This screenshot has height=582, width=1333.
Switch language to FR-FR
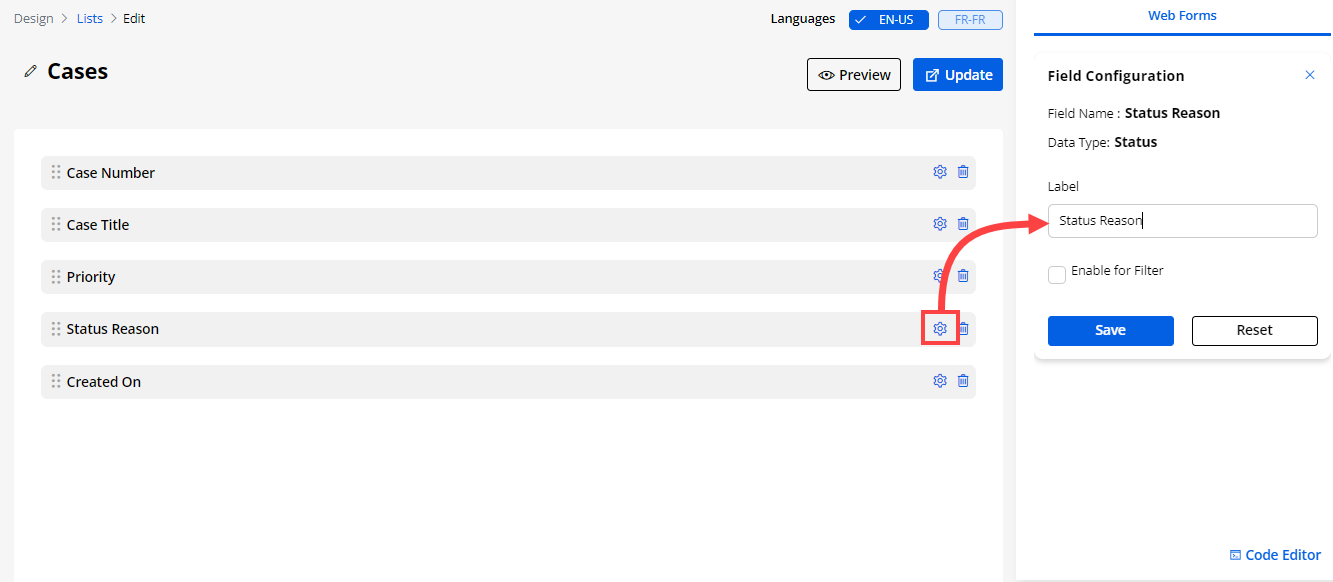coord(970,20)
